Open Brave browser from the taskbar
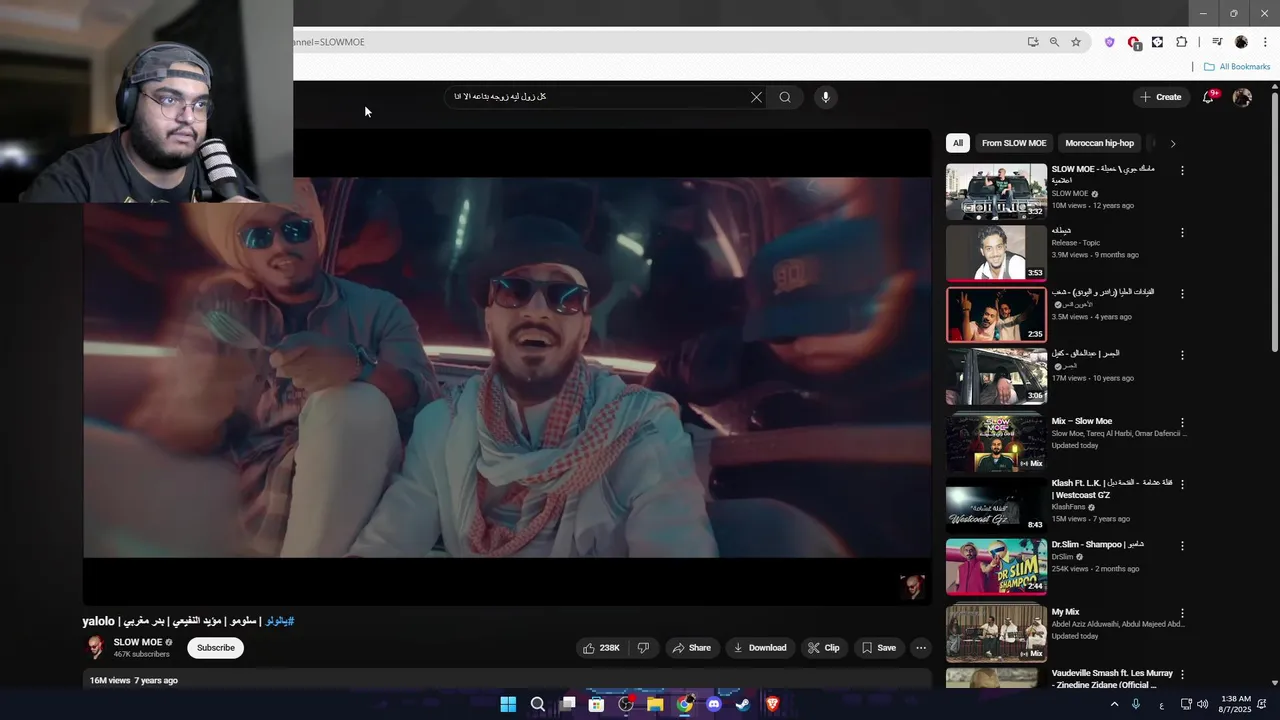 (x=772, y=704)
